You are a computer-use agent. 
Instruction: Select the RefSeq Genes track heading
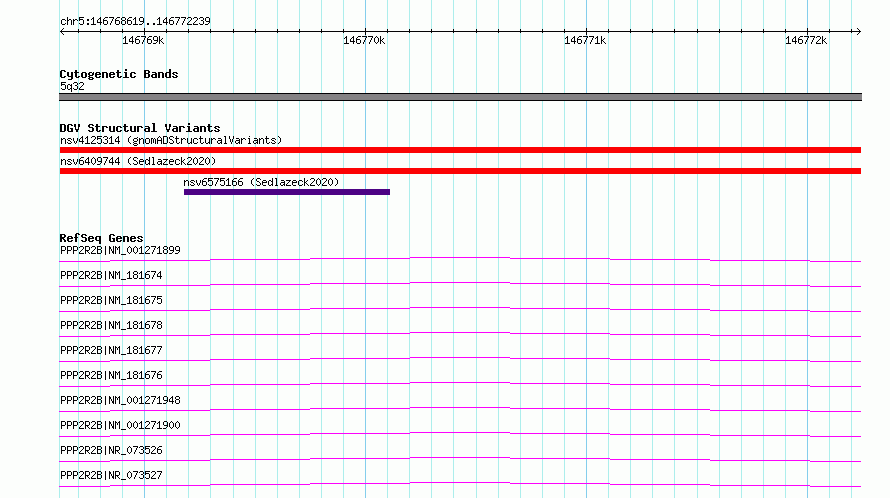[x=101, y=238]
